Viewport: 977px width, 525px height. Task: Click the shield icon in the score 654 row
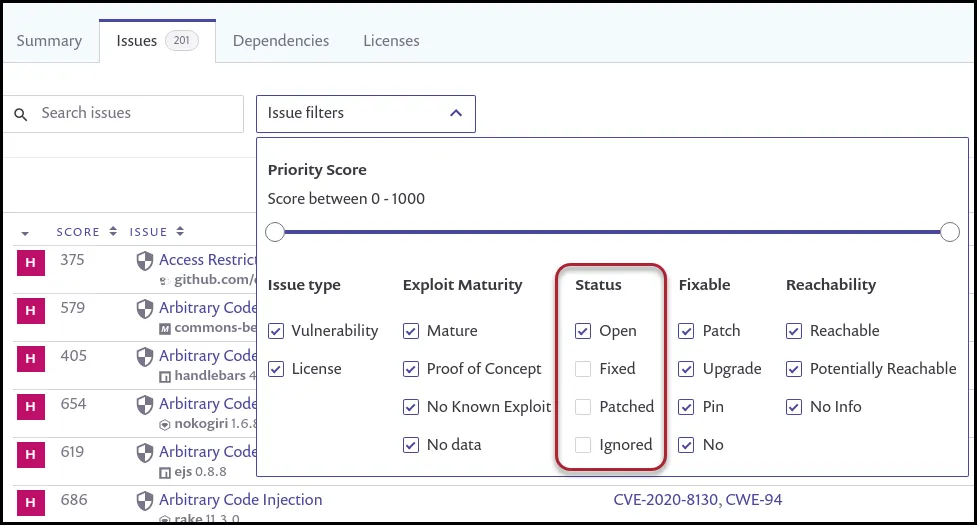[x=145, y=405]
